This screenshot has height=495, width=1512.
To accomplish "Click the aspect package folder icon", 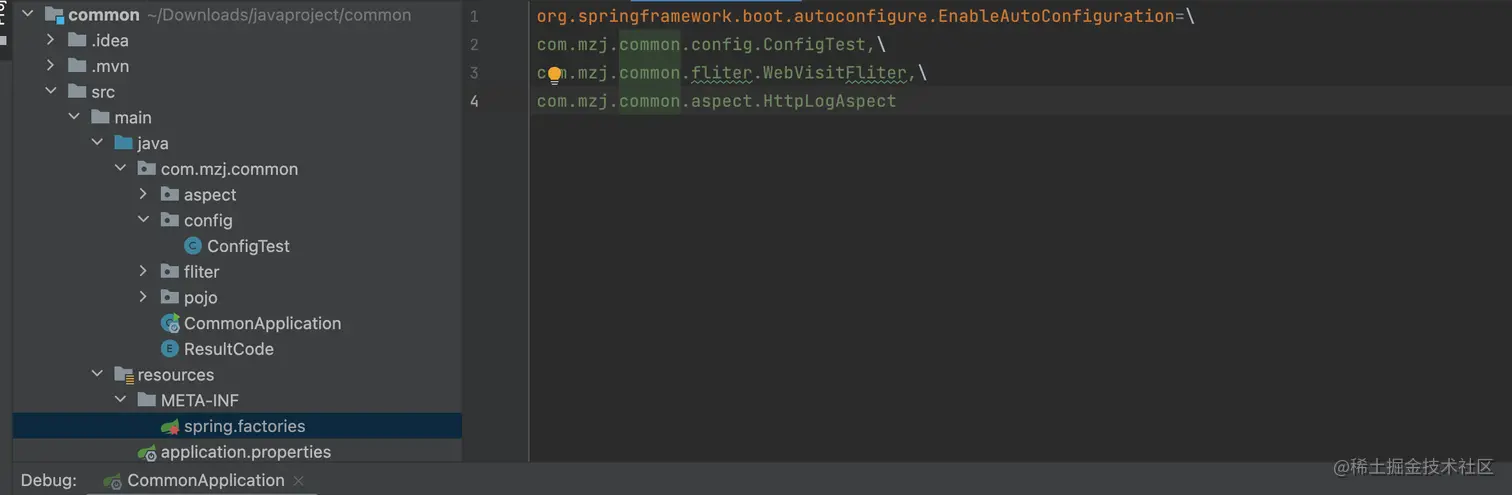I will pos(169,195).
